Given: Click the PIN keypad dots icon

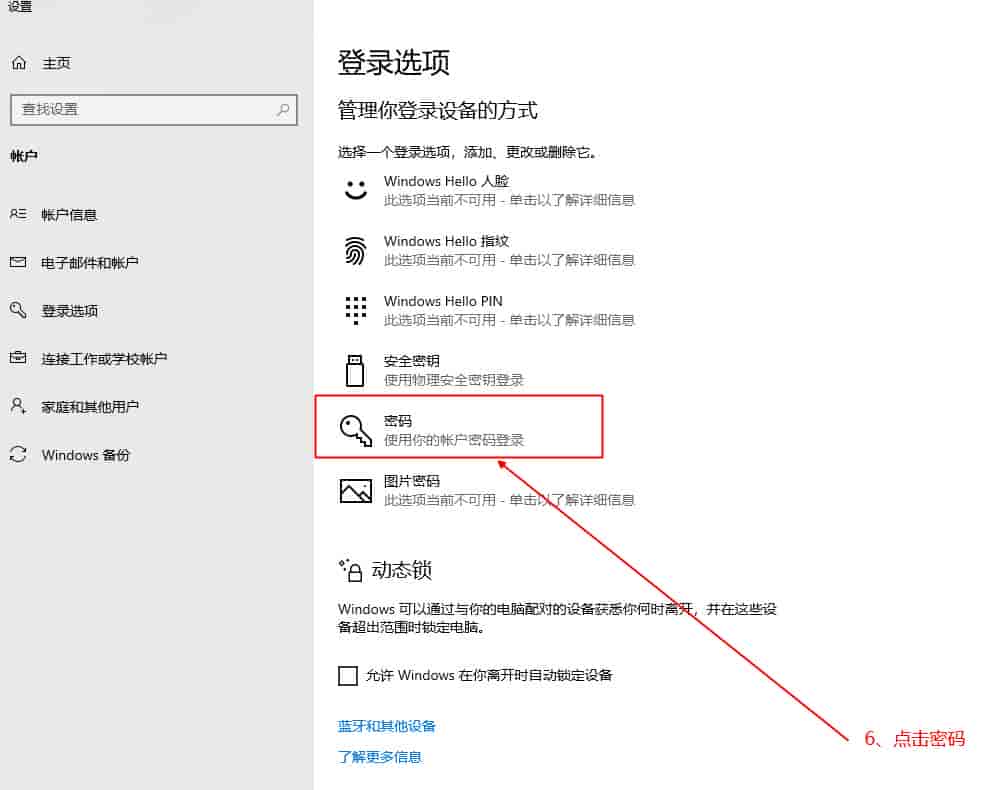Looking at the screenshot, I should coord(356,310).
